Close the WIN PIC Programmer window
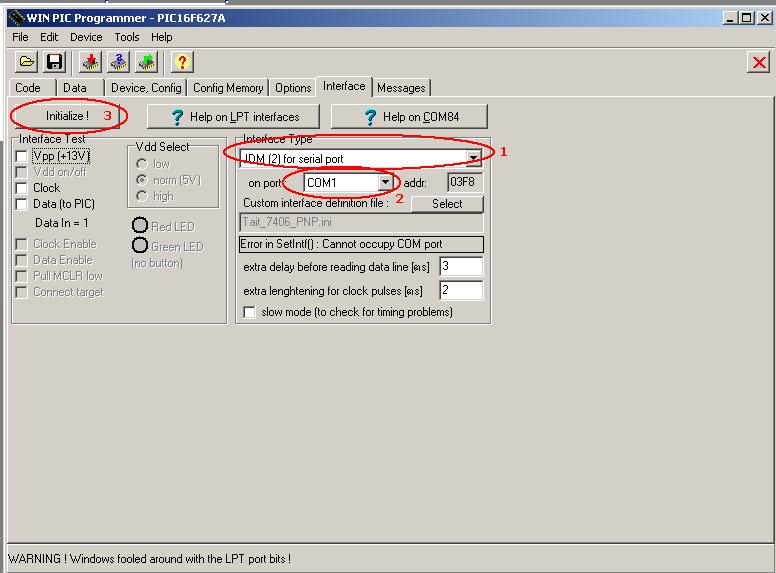 765,18
